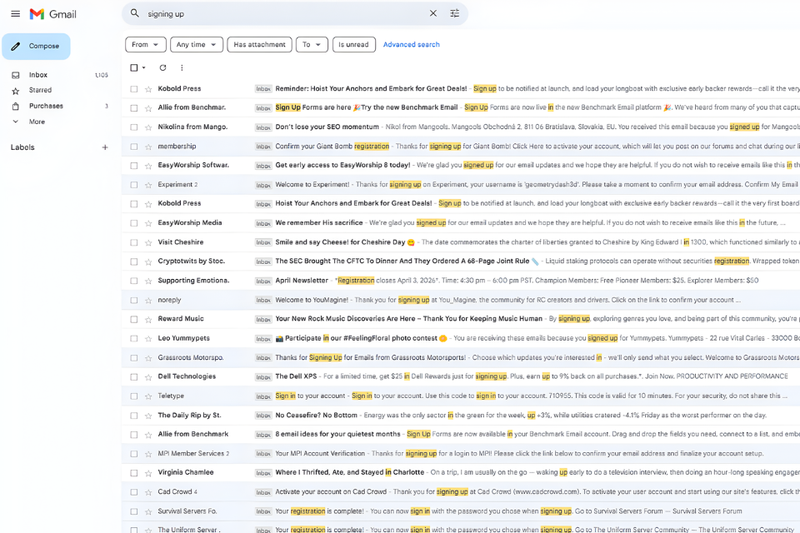800x533 pixels.
Task: Open the To filter dropdown
Action: (x=311, y=44)
